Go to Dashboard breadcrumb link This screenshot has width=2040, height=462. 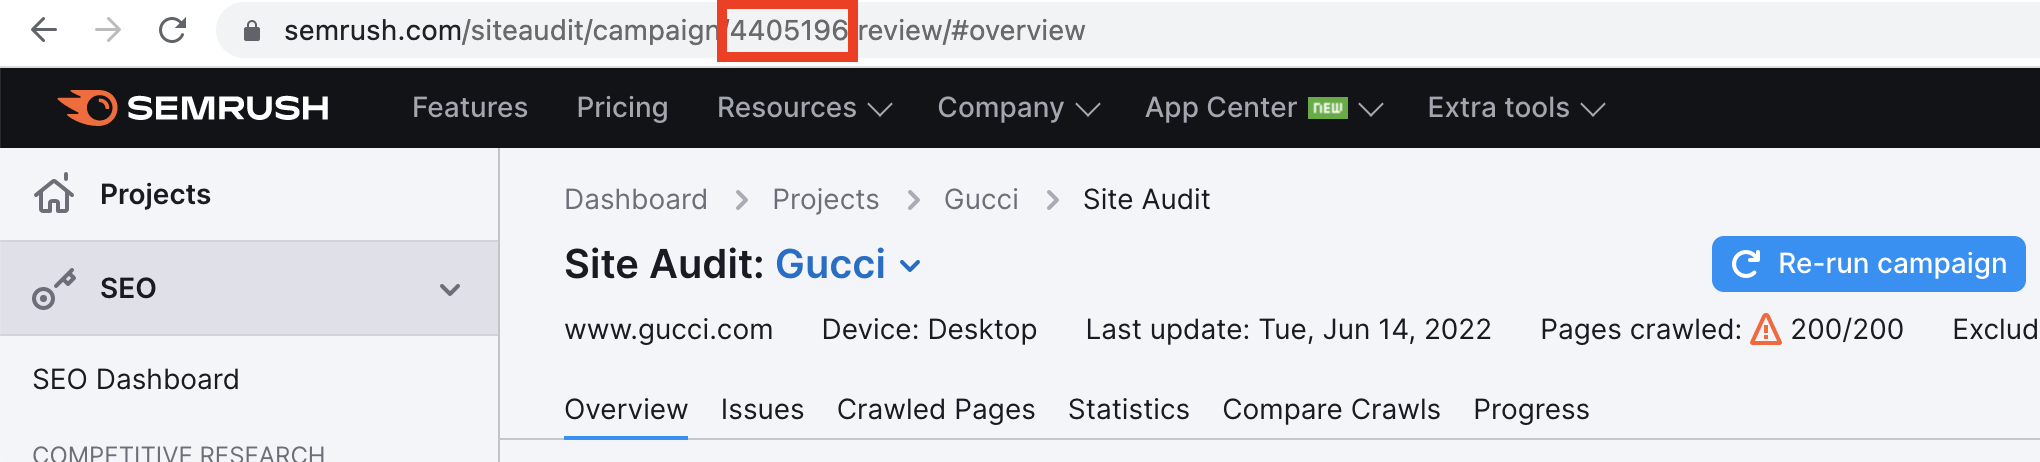coord(636,199)
